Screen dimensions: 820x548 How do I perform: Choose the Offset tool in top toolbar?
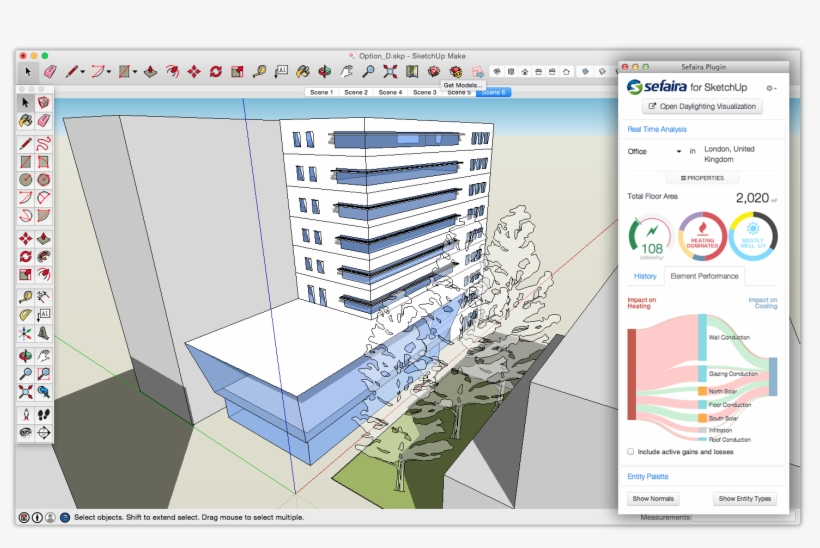(x=172, y=72)
